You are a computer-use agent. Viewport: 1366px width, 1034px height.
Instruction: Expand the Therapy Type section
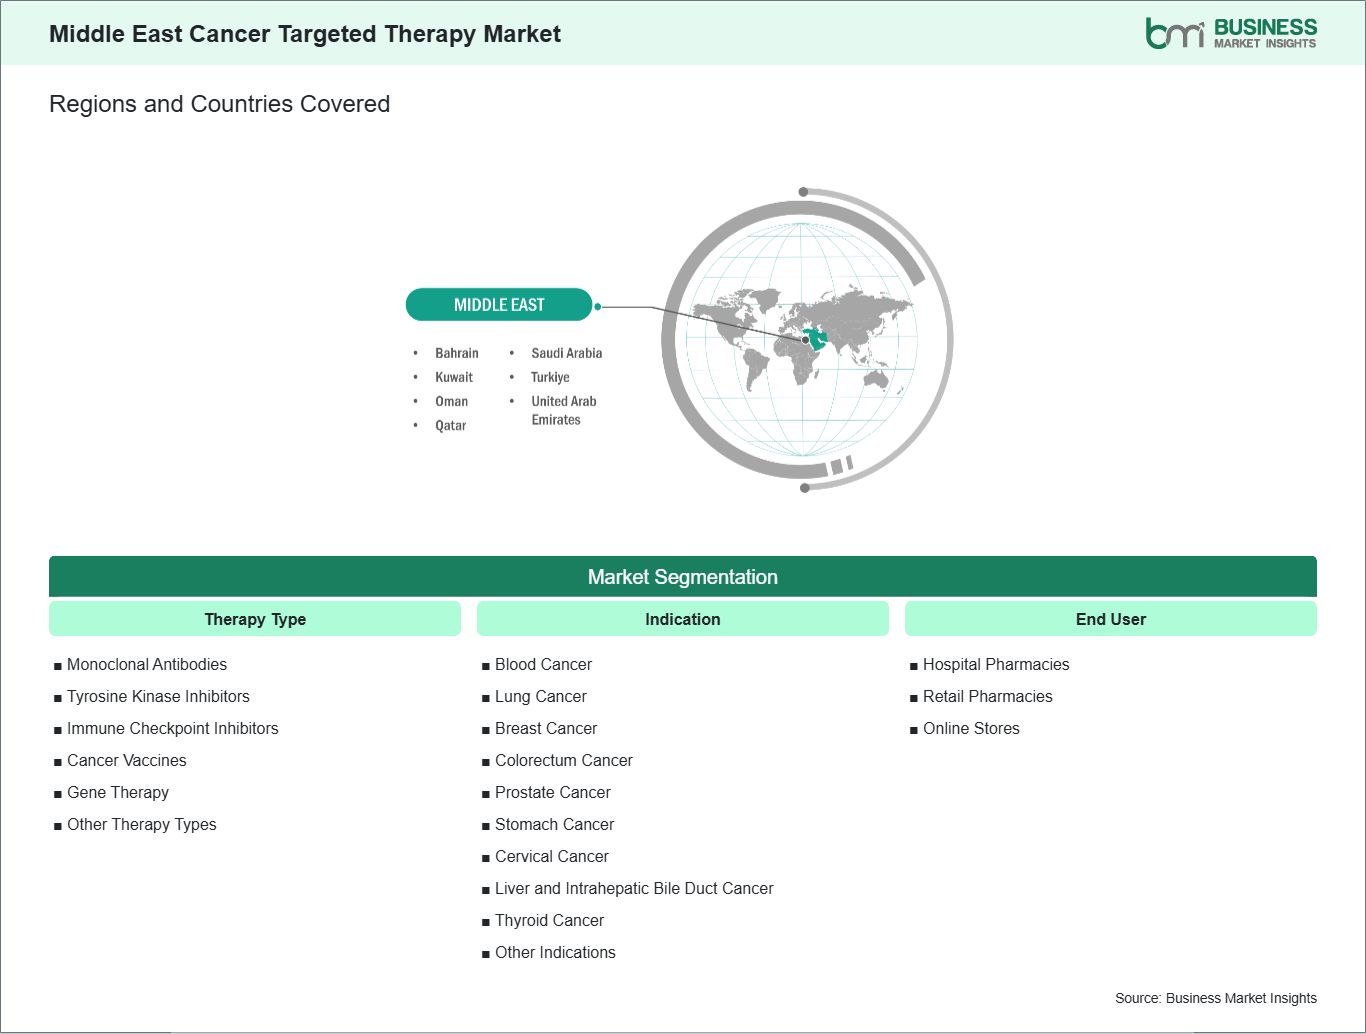pyautogui.click(x=254, y=618)
